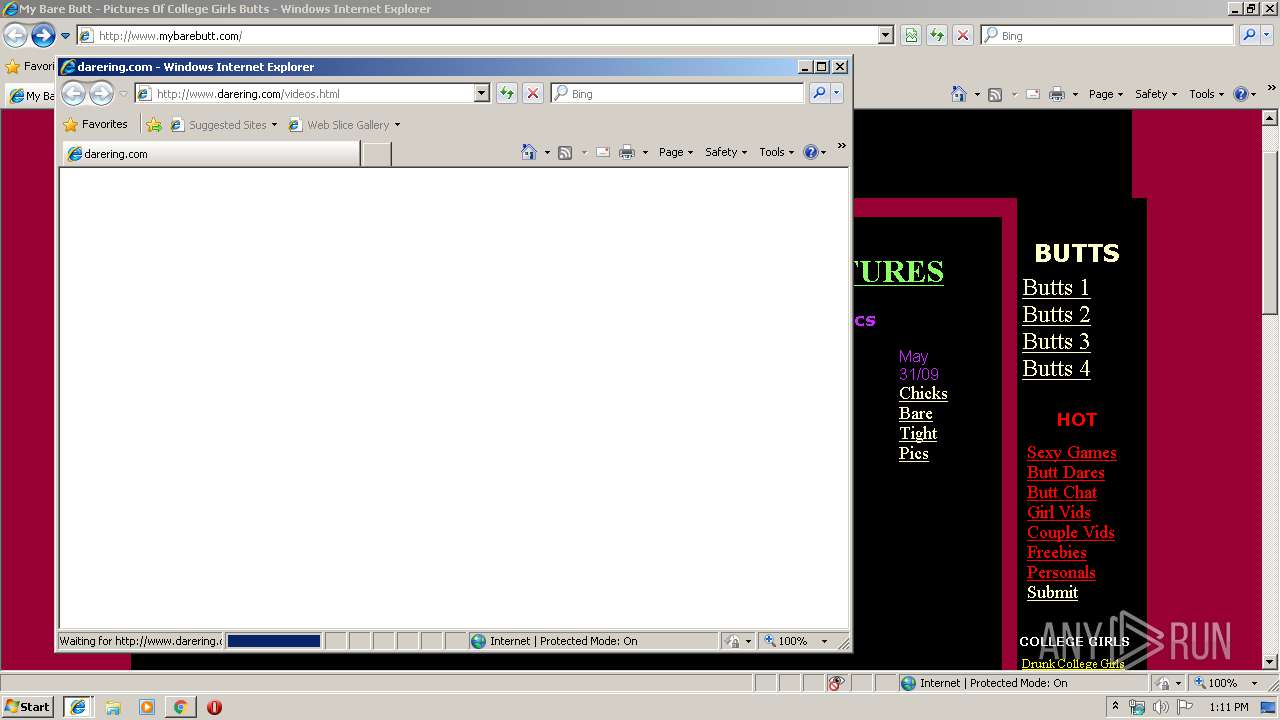Open Butts 2 link

(1056, 315)
